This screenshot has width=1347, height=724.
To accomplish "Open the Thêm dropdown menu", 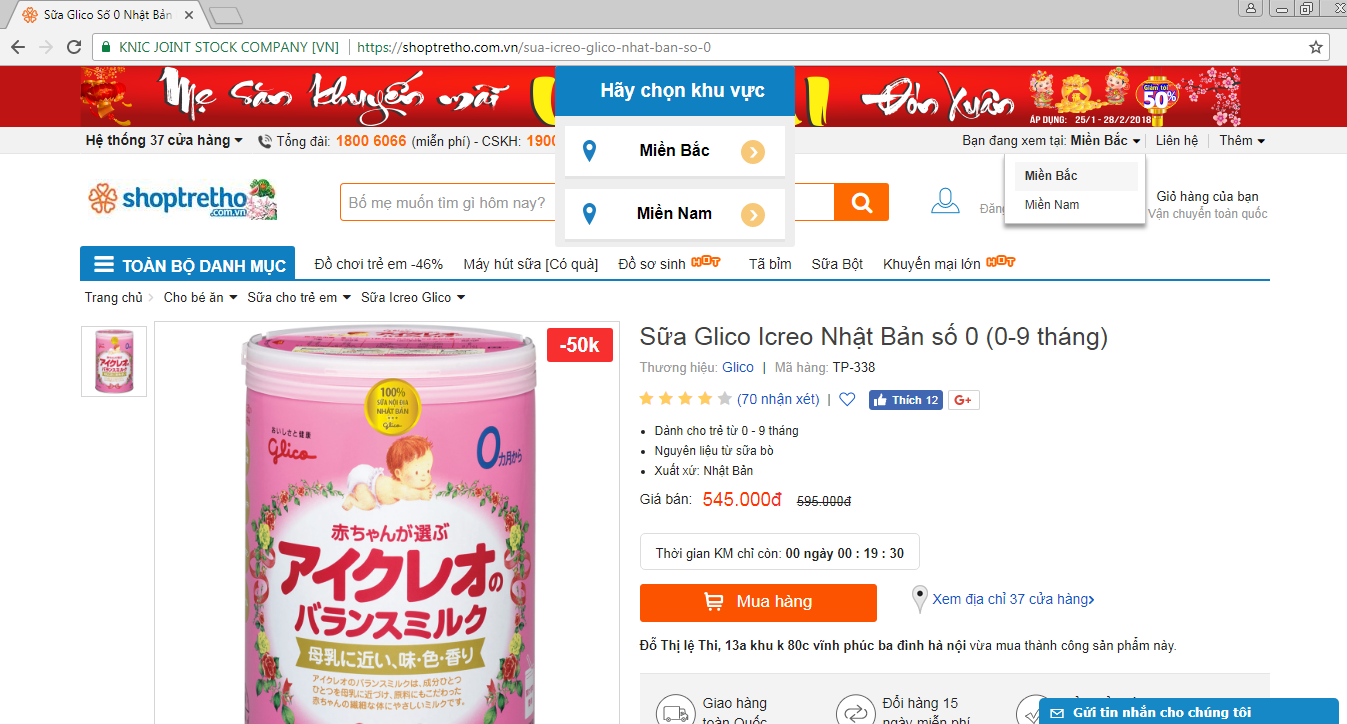I will (1242, 141).
